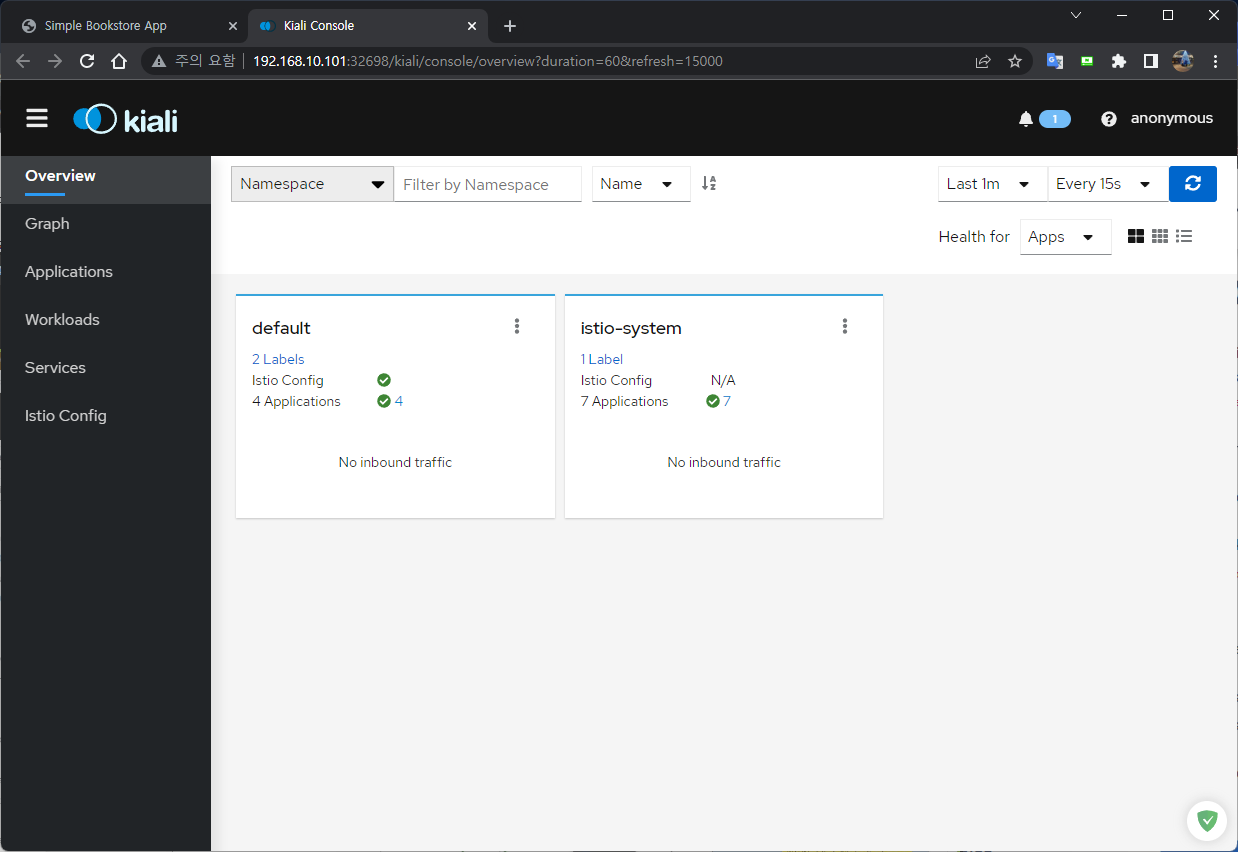Go to Graph in the sidebar

[x=105, y=224]
